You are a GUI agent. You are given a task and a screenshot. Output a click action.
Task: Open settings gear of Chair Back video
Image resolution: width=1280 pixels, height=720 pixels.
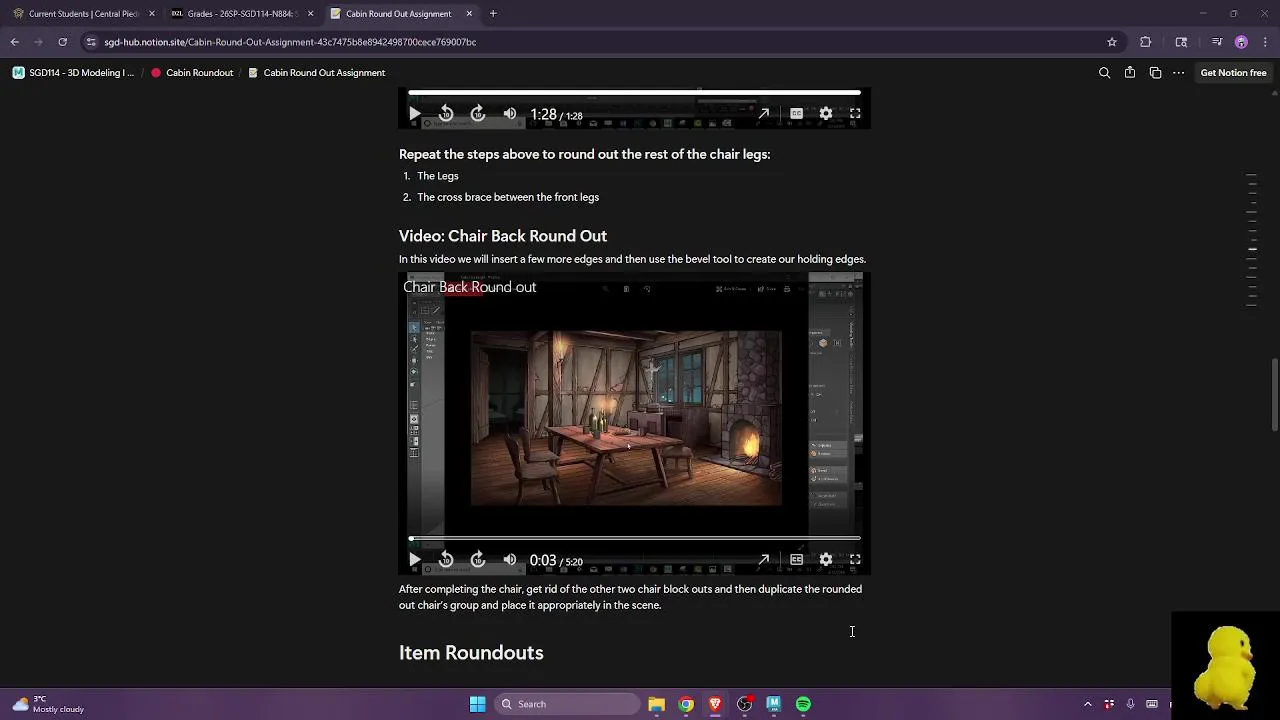pos(826,560)
